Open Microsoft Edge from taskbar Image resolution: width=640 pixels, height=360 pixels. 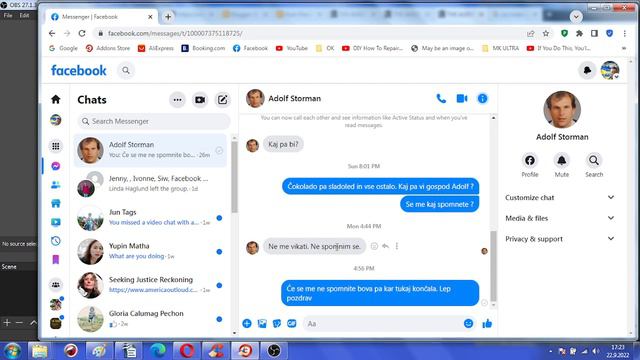(x=158, y=351)
